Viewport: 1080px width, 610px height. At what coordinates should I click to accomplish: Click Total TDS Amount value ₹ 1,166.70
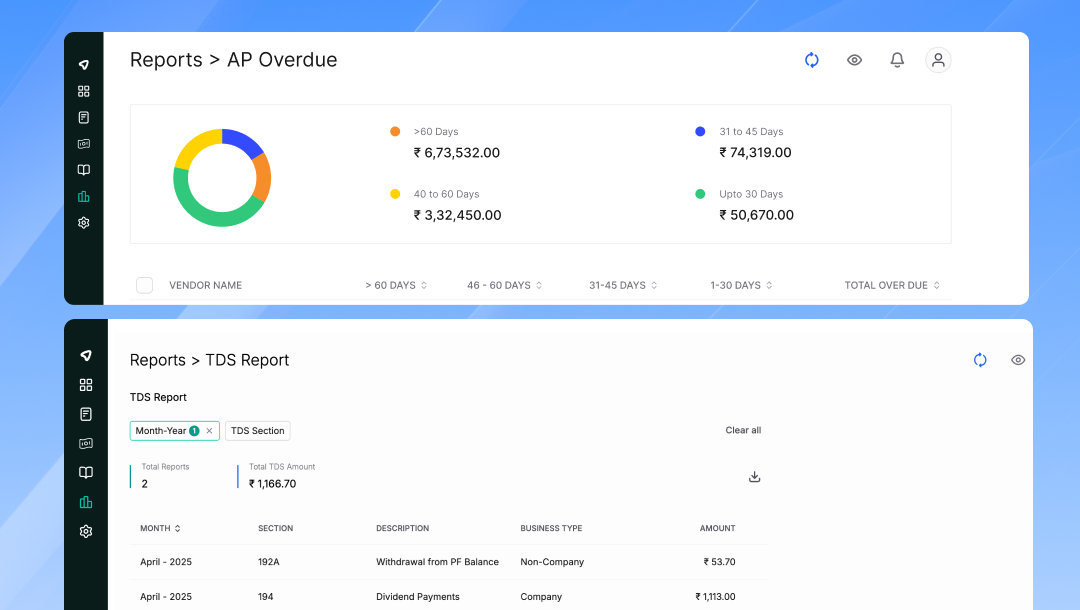coord(272,484)
